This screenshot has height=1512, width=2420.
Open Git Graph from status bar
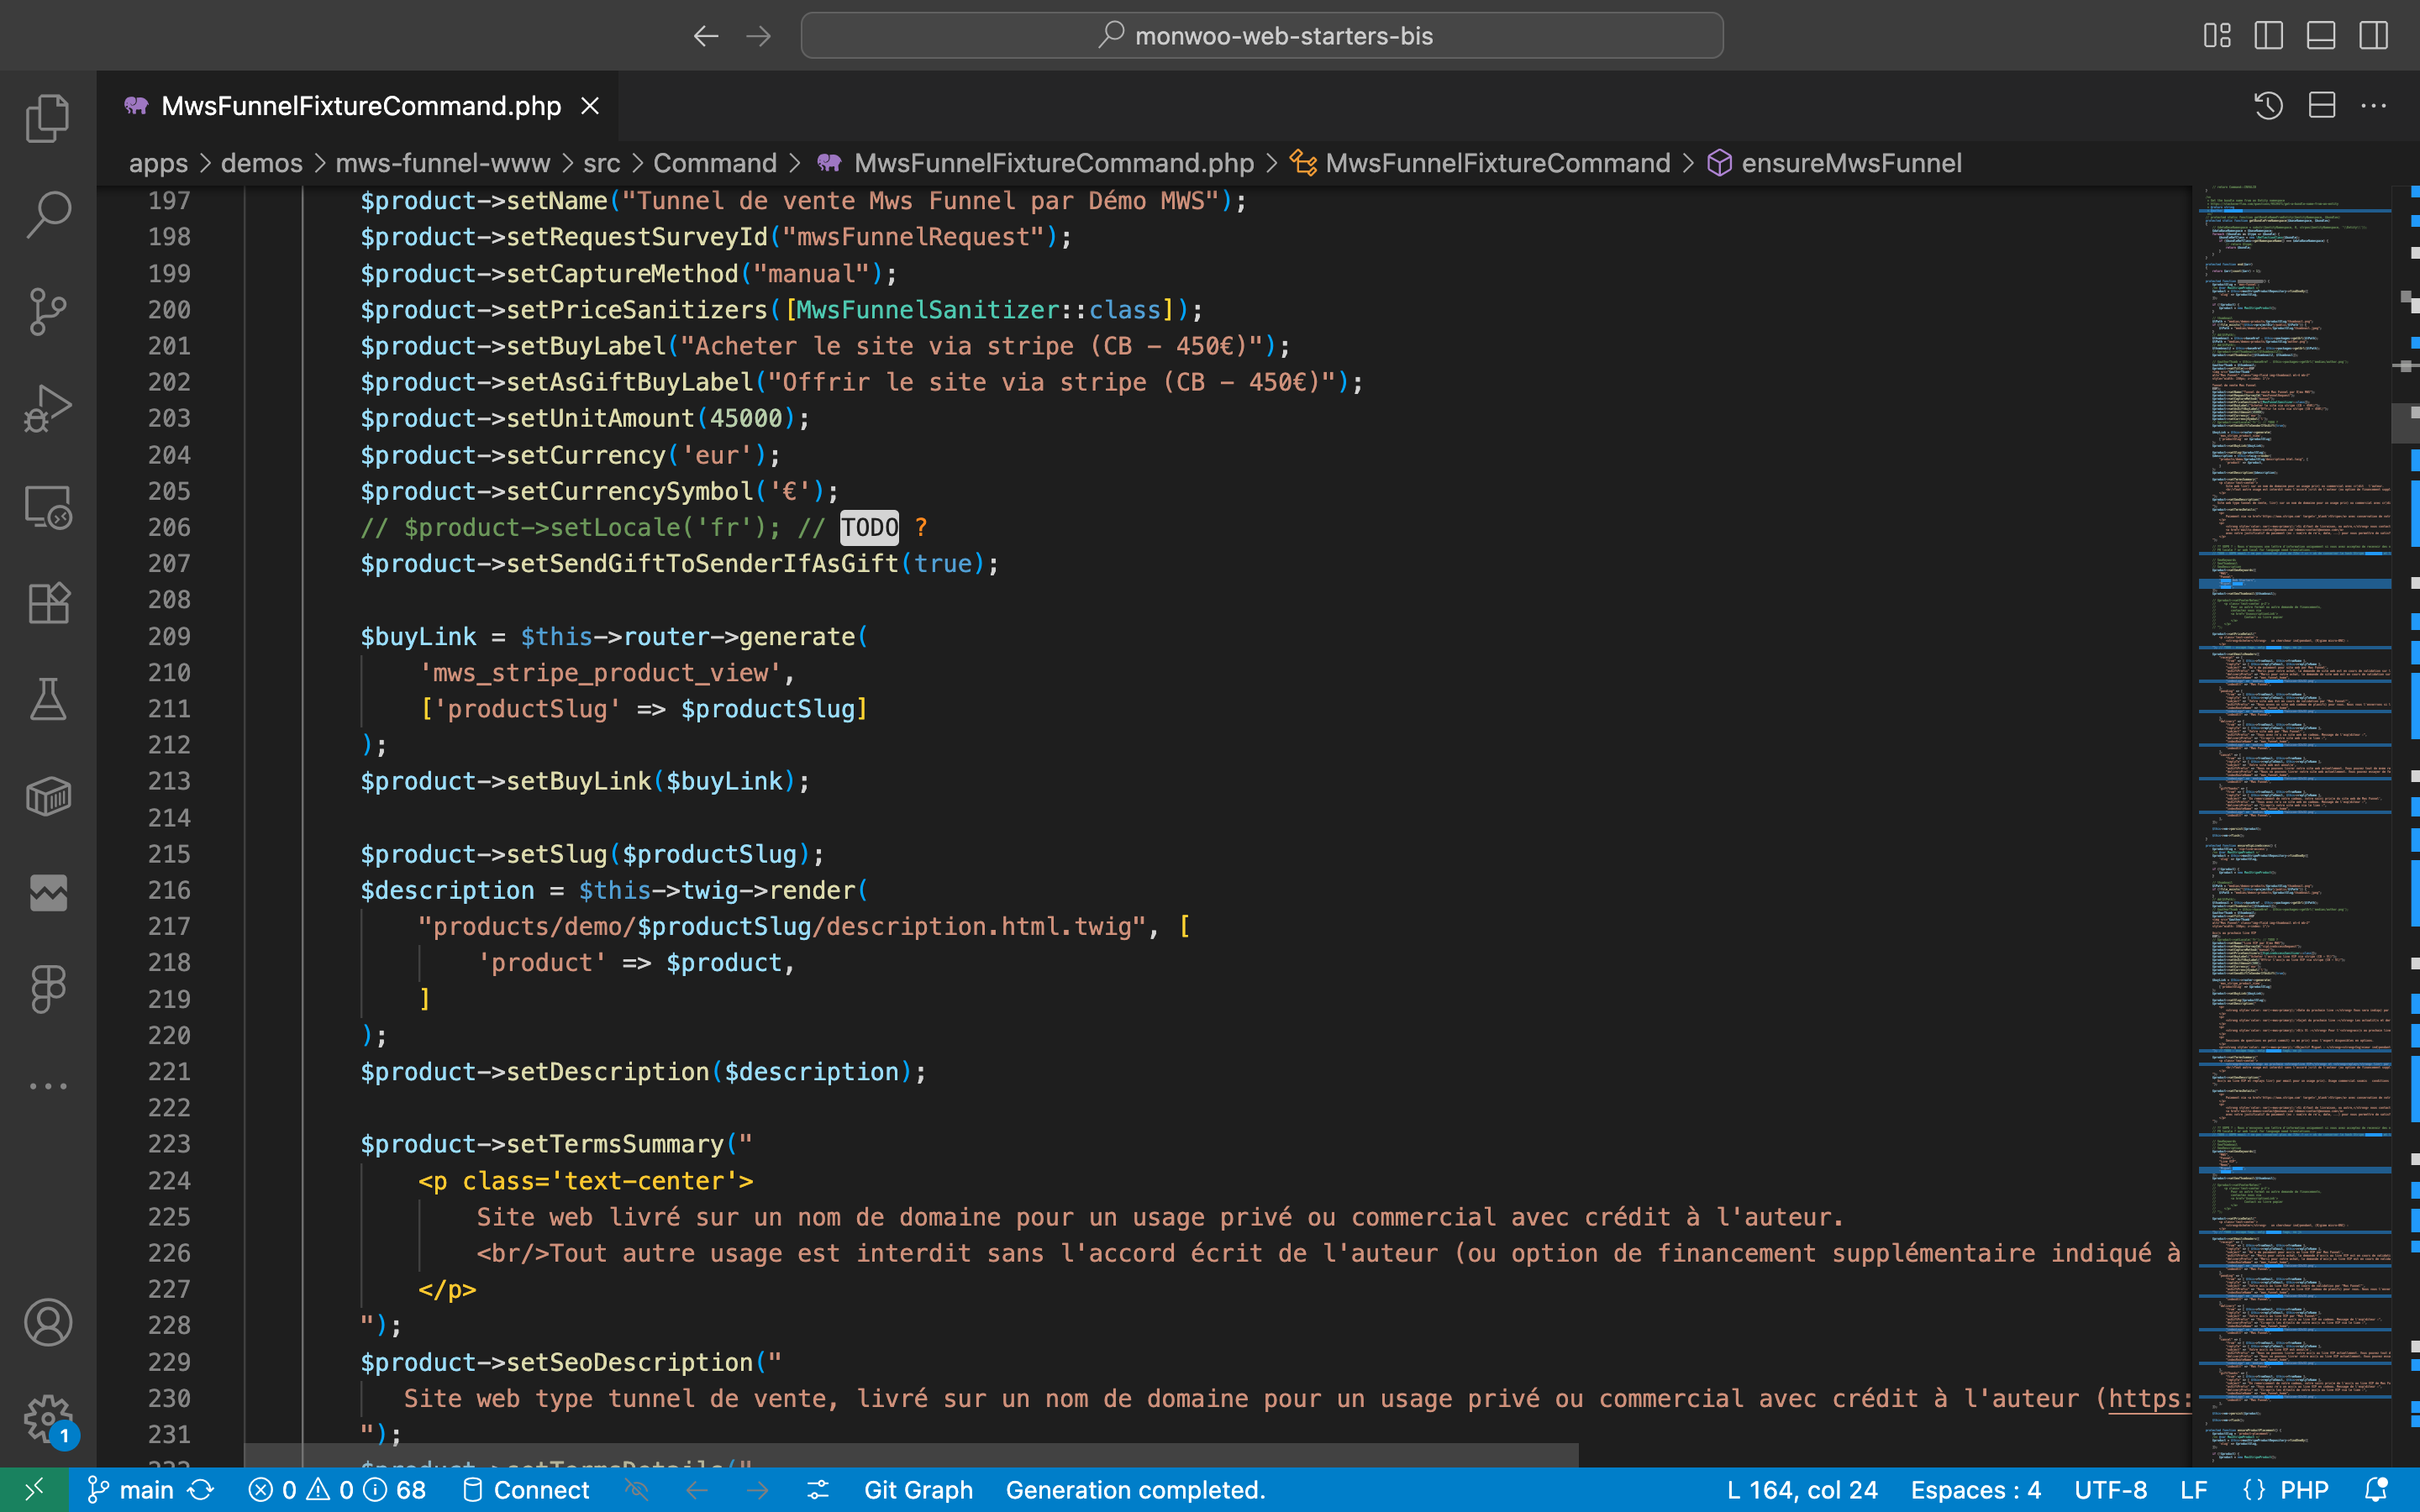(917, 1490)
